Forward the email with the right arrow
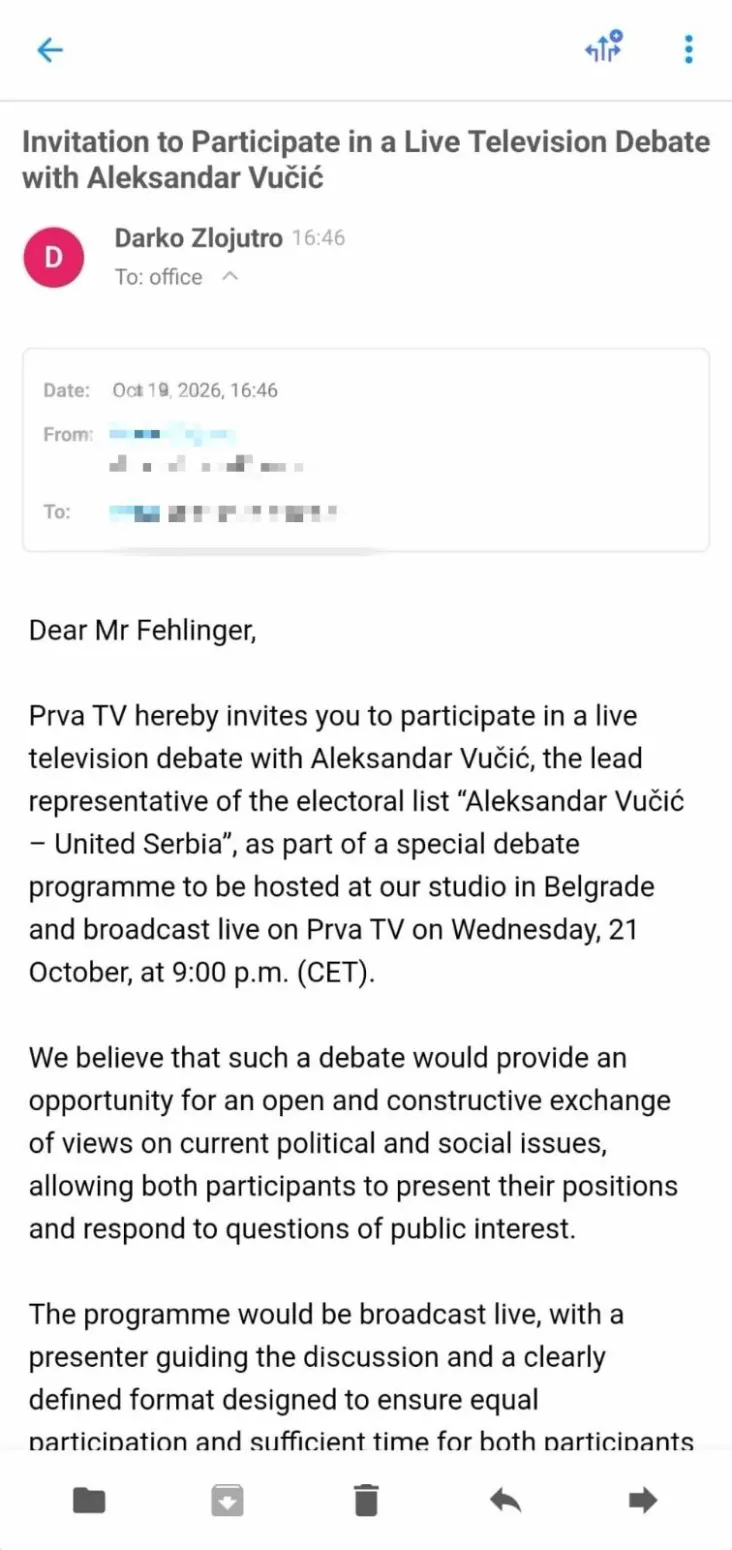This screenshot has width=732, height=1550. pyautogui.click(x=642, y=1499)
